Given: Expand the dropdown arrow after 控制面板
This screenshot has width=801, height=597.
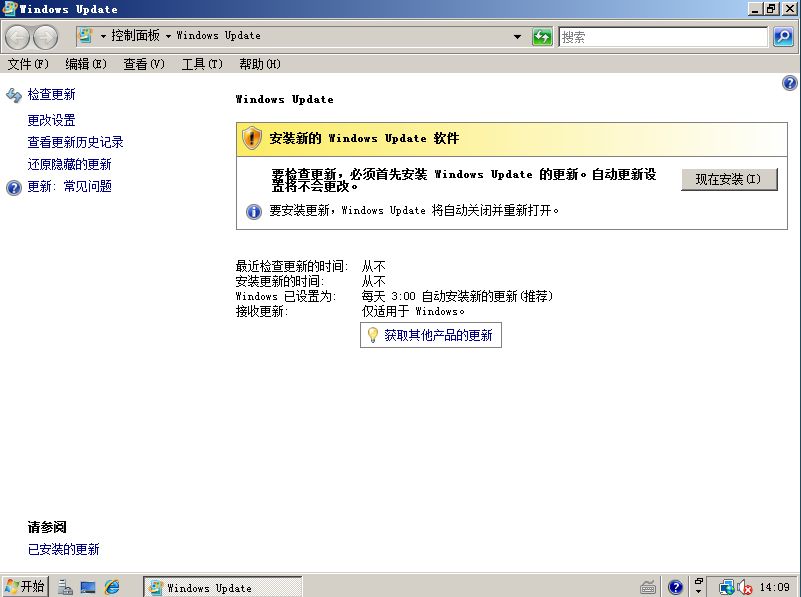Looking at the screenshot, I should 168,36.
